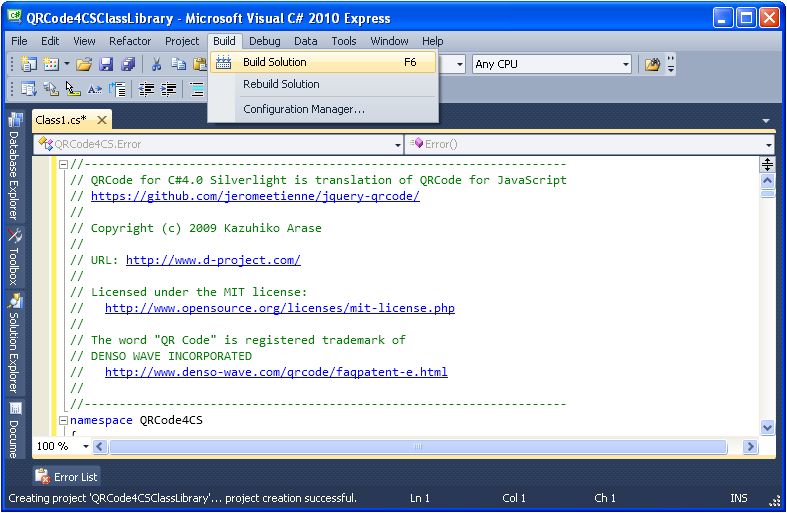
Task: Click the Display Object Member List icon
Action: (x=29, y=89)
